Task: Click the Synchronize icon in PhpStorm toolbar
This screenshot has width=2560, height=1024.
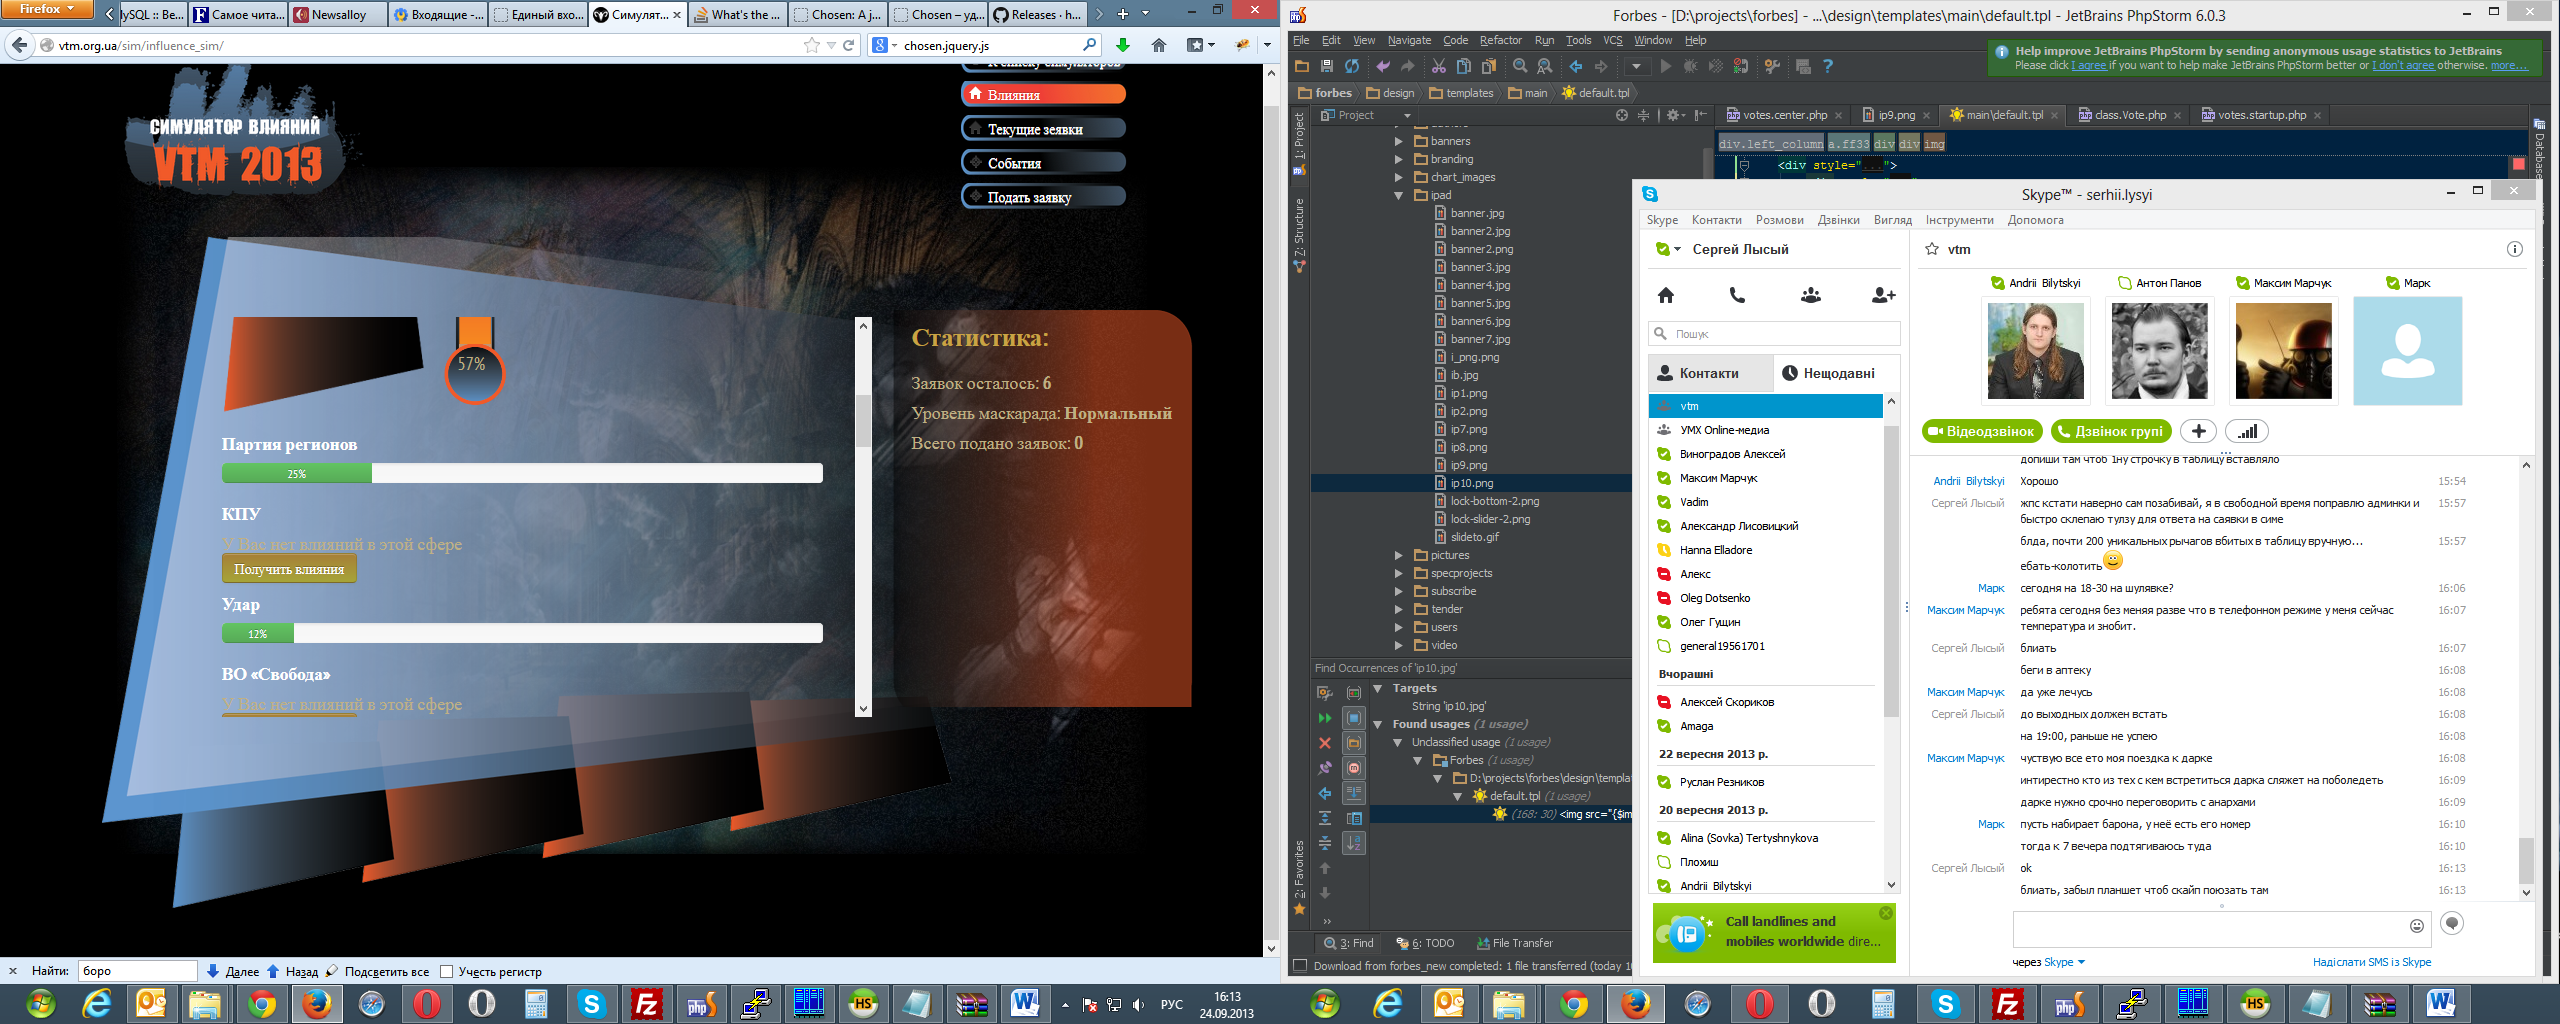Action: pos(1352,66)
